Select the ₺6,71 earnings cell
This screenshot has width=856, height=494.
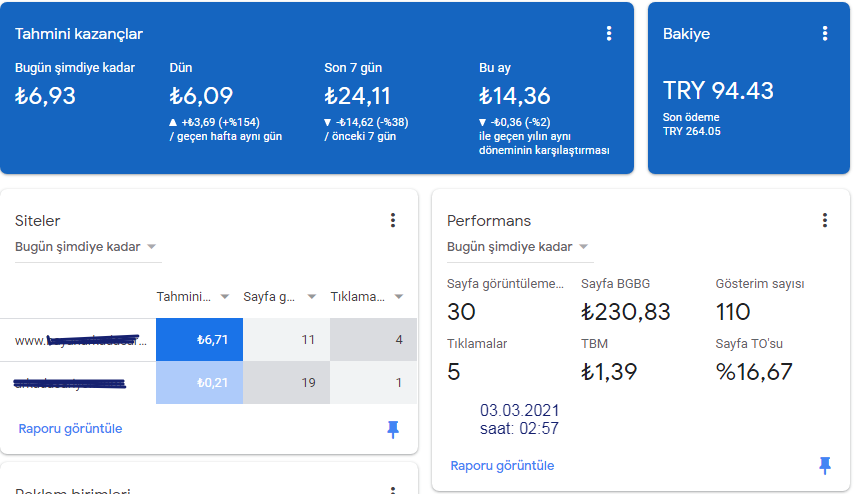[x=199, y=340]
